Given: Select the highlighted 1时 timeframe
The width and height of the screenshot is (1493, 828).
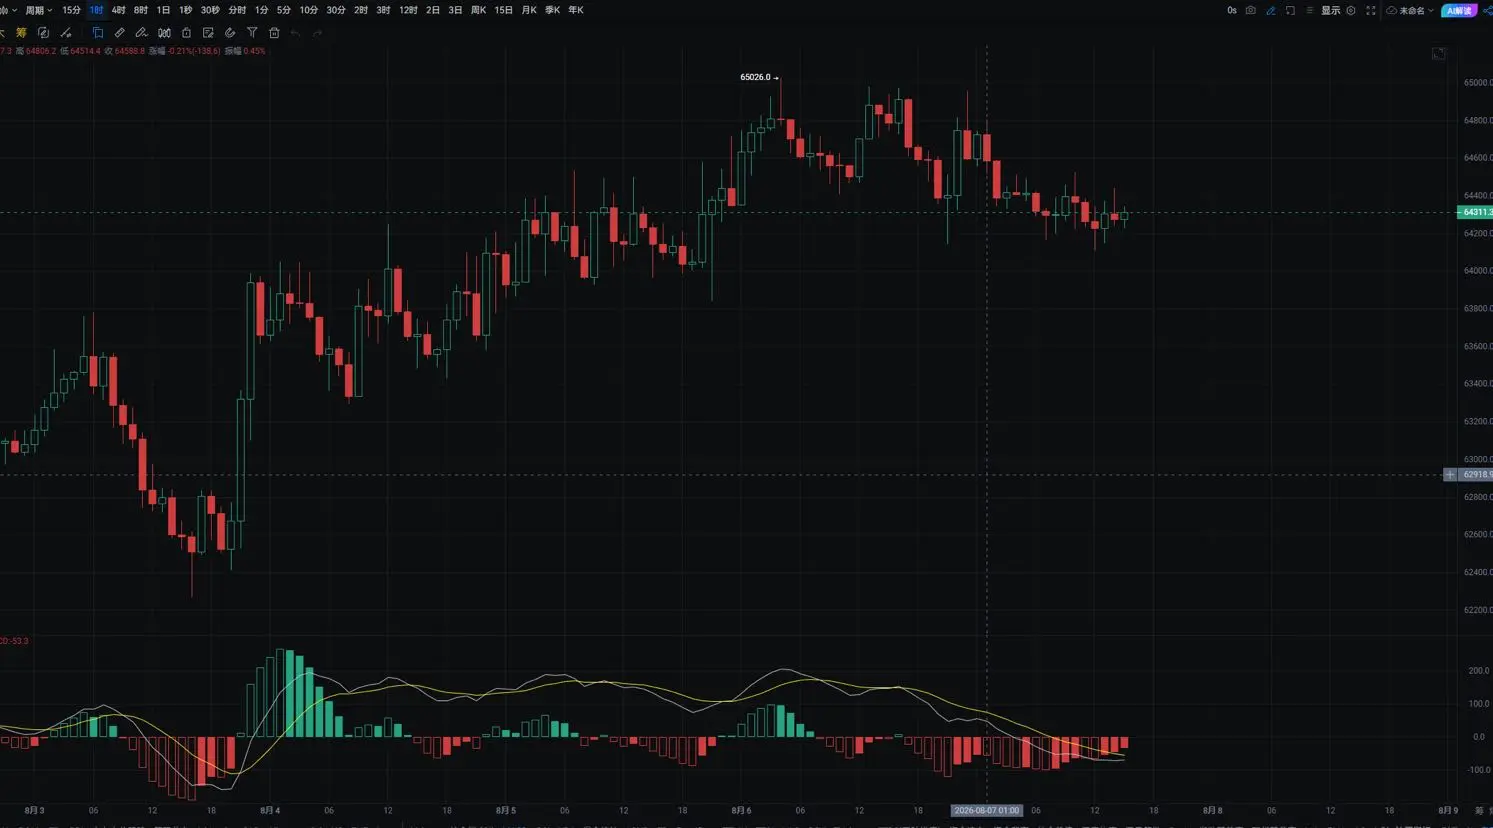Looking at the screenshot, I should click(96, 10).
